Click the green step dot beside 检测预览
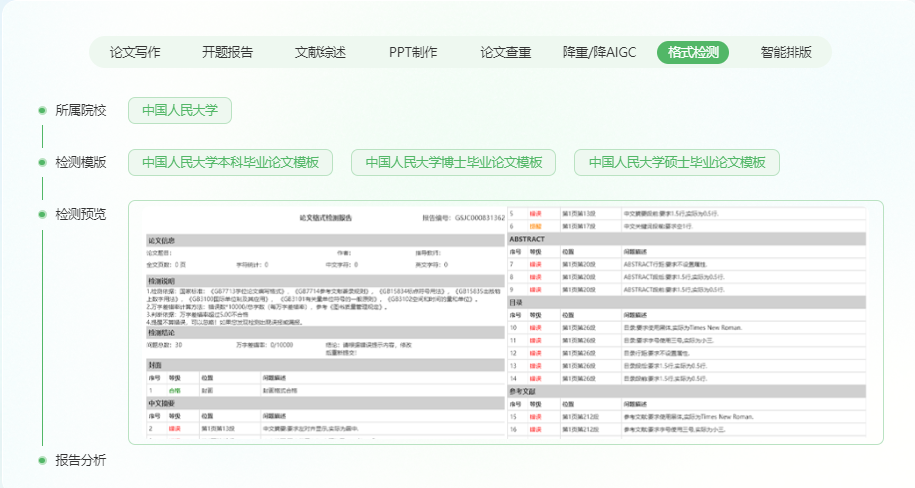The height and width of the screenshot is (488, 915). click(42, 214)
